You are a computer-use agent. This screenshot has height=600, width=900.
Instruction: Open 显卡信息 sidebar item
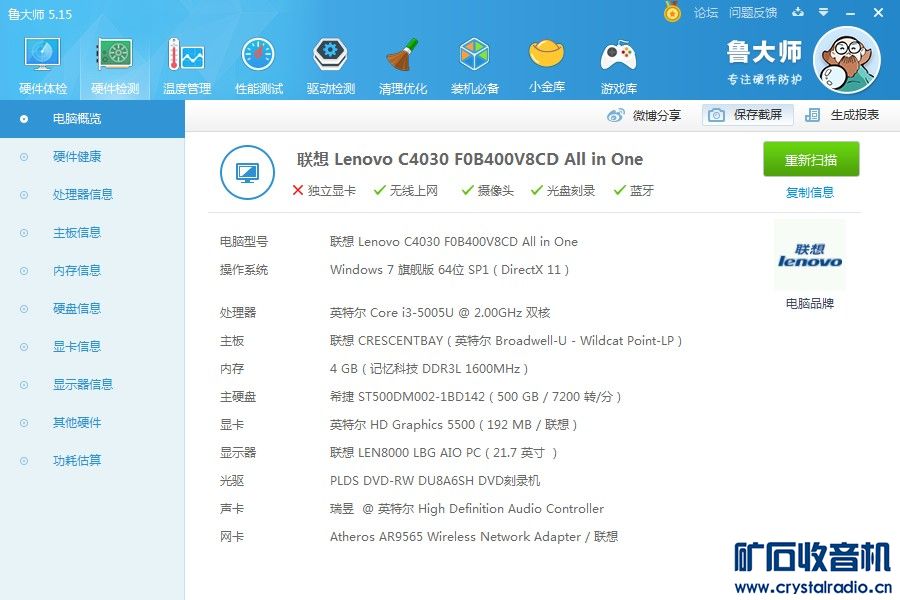[x=92, y=346]
